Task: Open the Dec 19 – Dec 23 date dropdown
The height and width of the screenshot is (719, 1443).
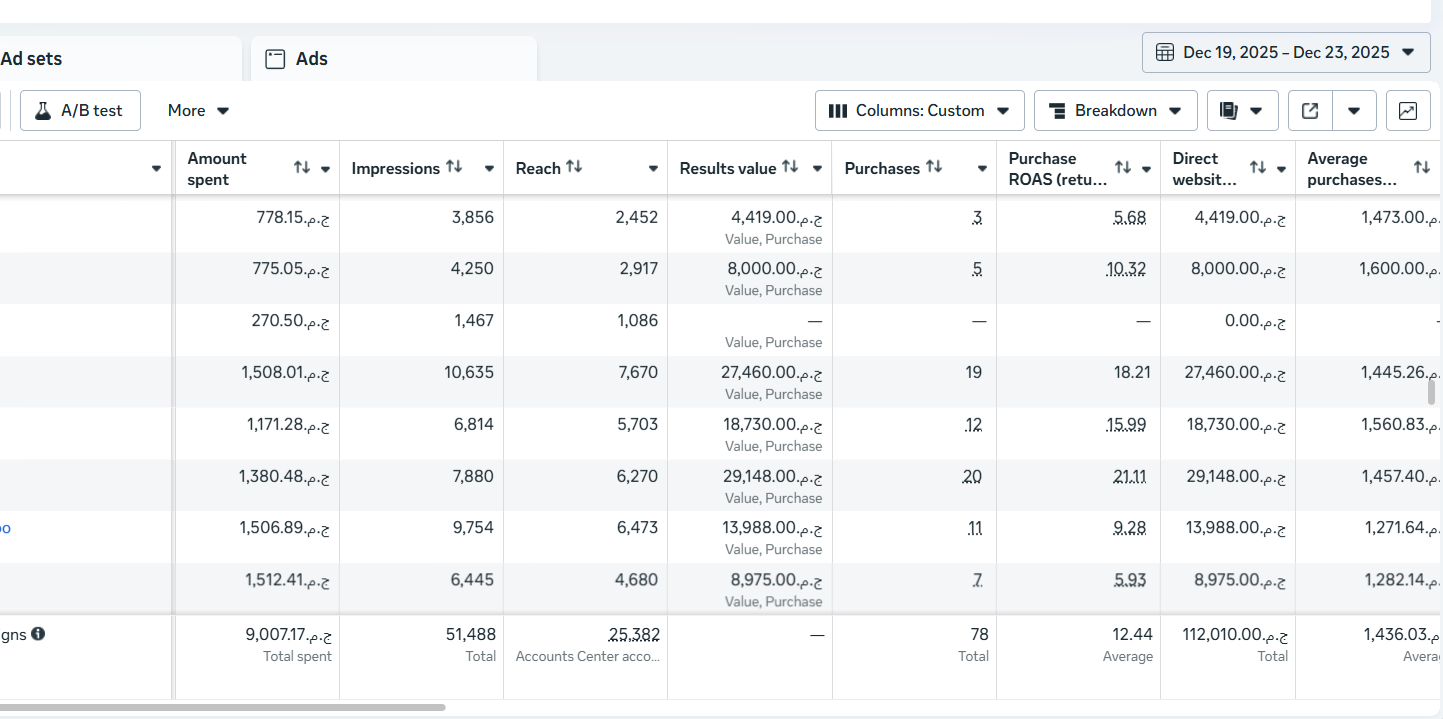Action: point(1410,51)
